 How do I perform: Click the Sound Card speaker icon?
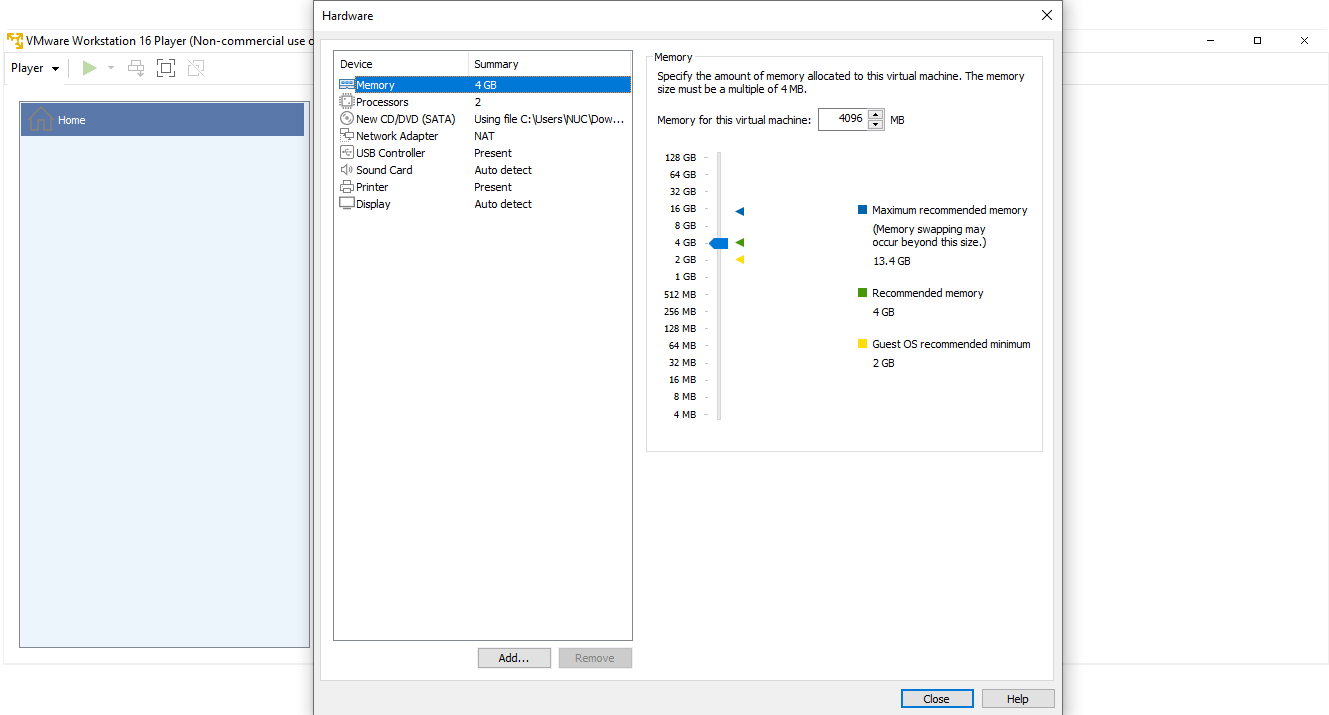(347, 170)
